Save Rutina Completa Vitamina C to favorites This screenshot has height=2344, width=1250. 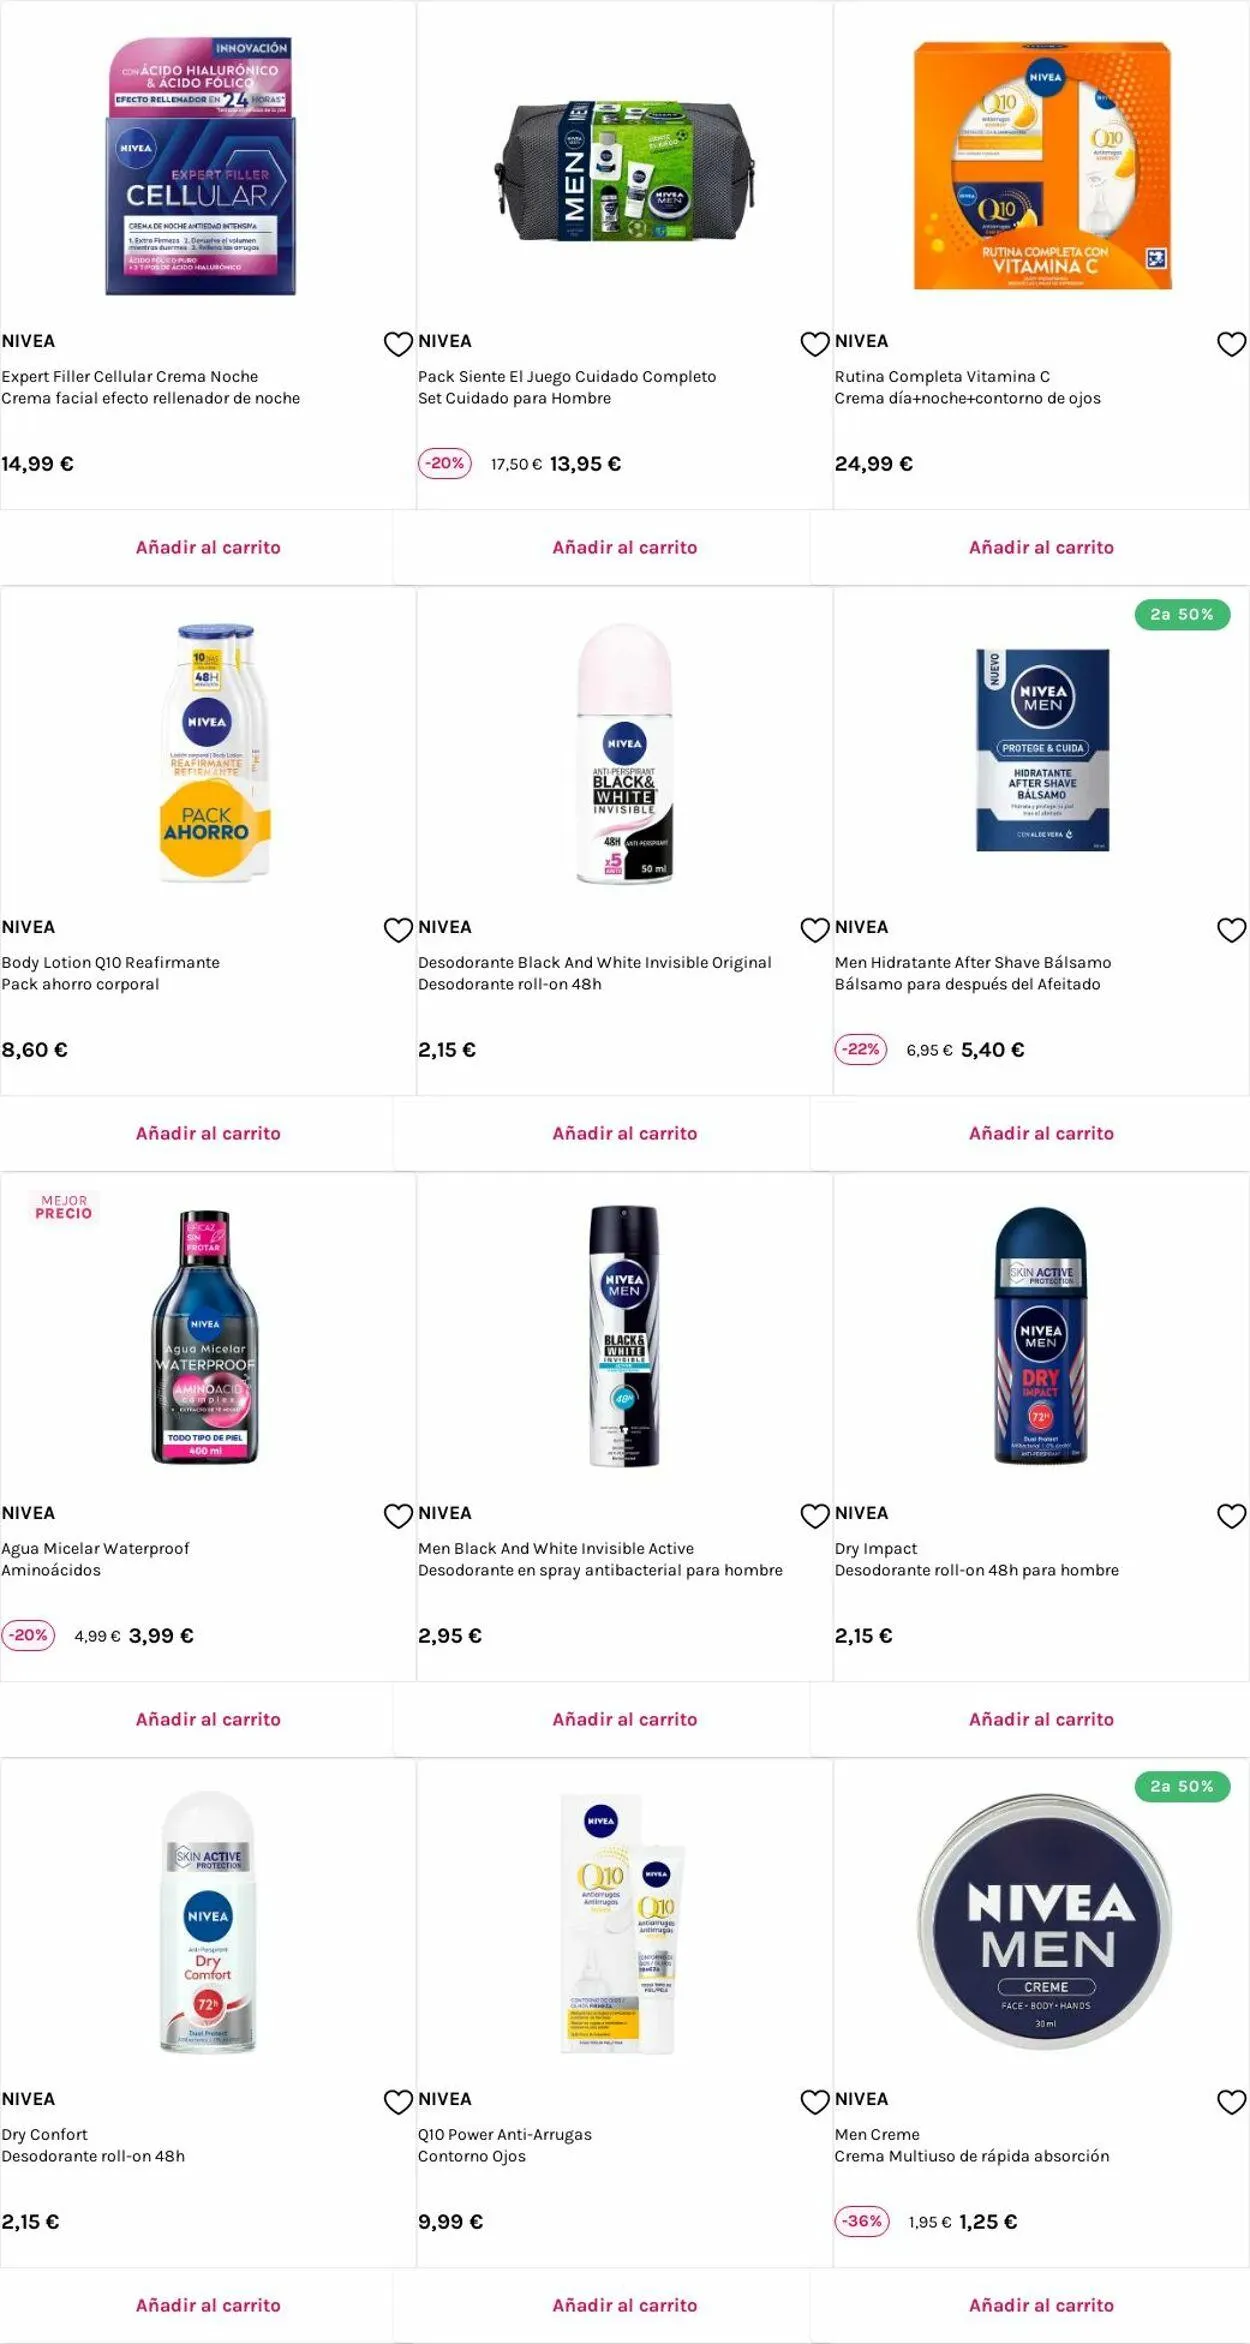[x=1231, y=344]
